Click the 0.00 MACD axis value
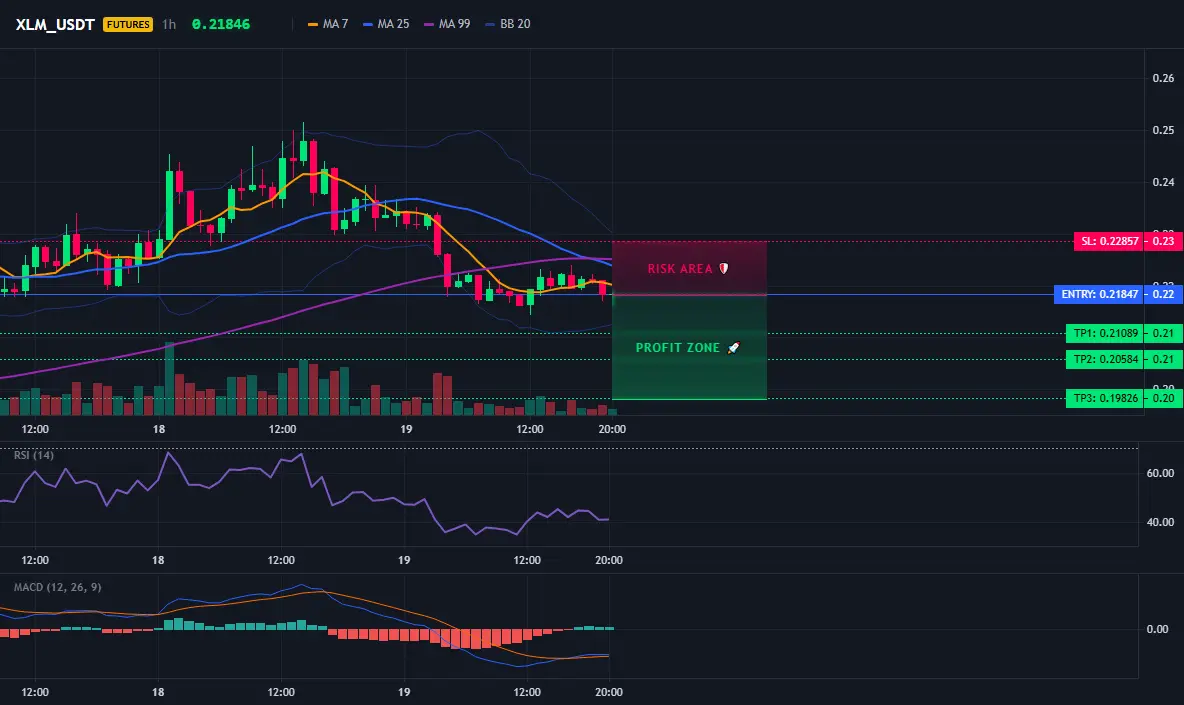The image size is (1184, 705). click(1158, 630)
